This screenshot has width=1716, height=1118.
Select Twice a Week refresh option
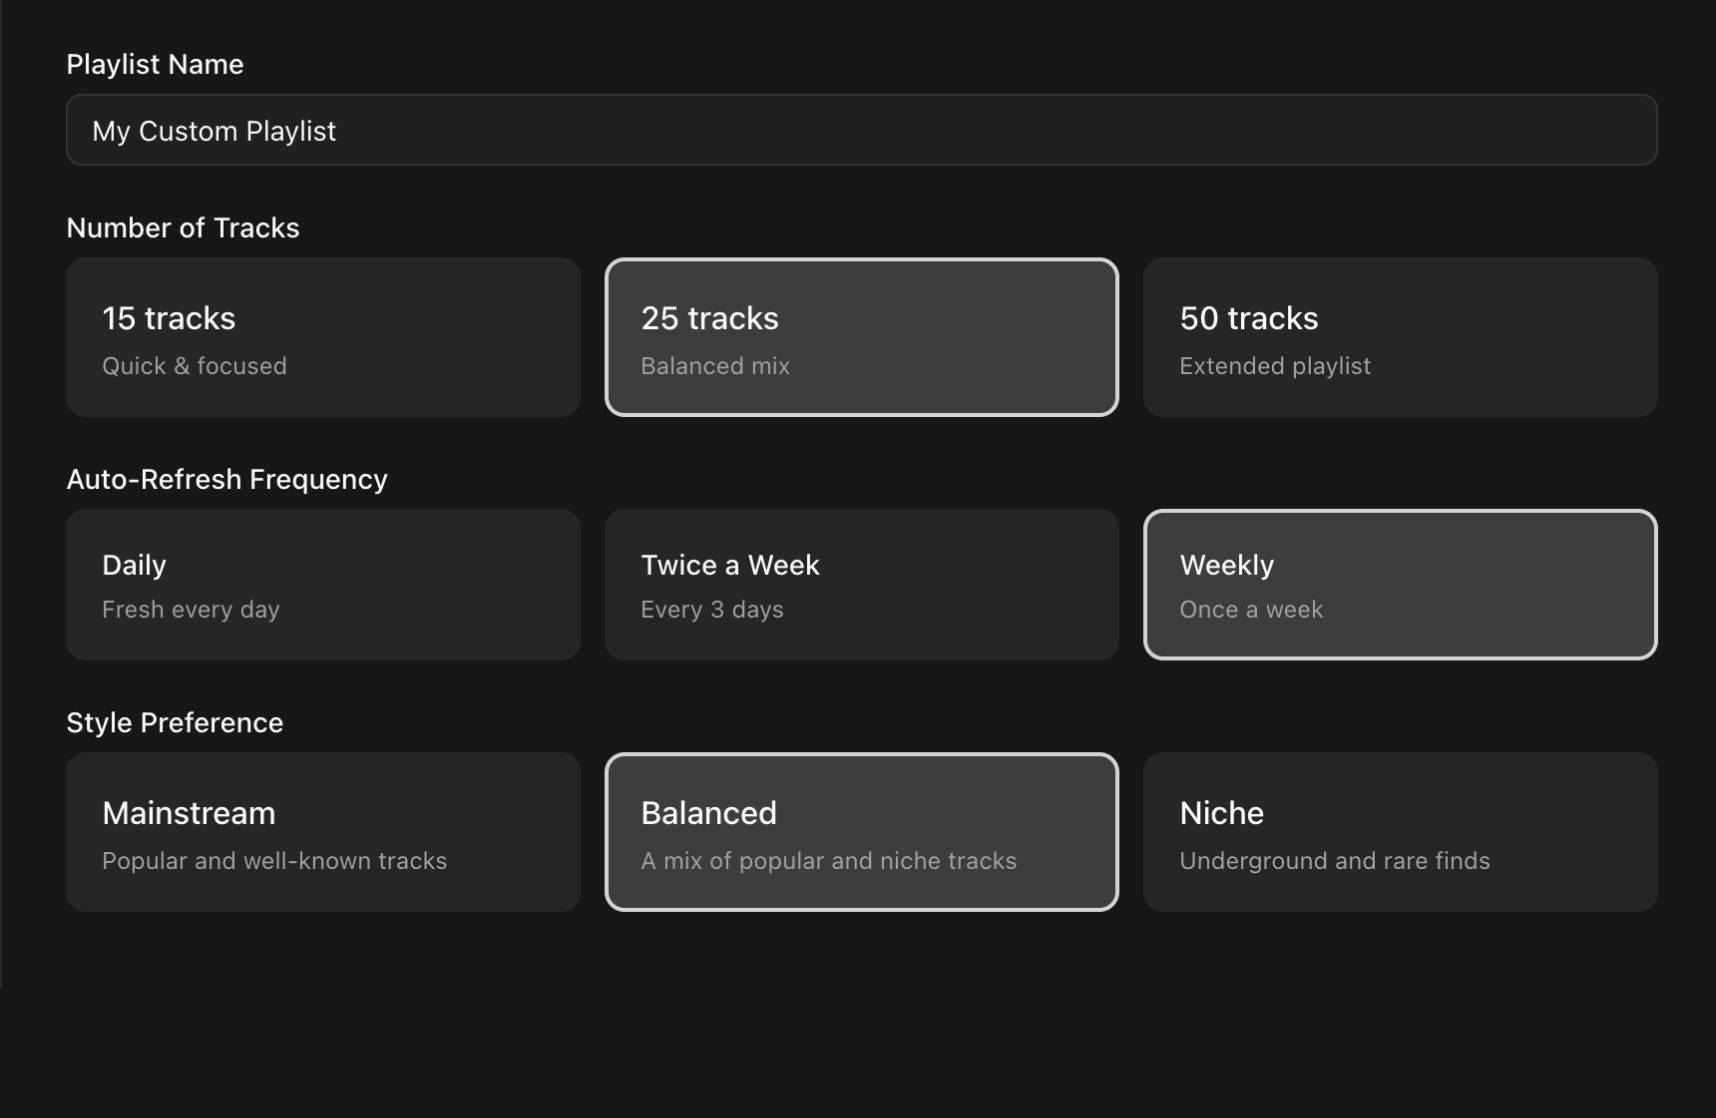click(x=861, y=584)
